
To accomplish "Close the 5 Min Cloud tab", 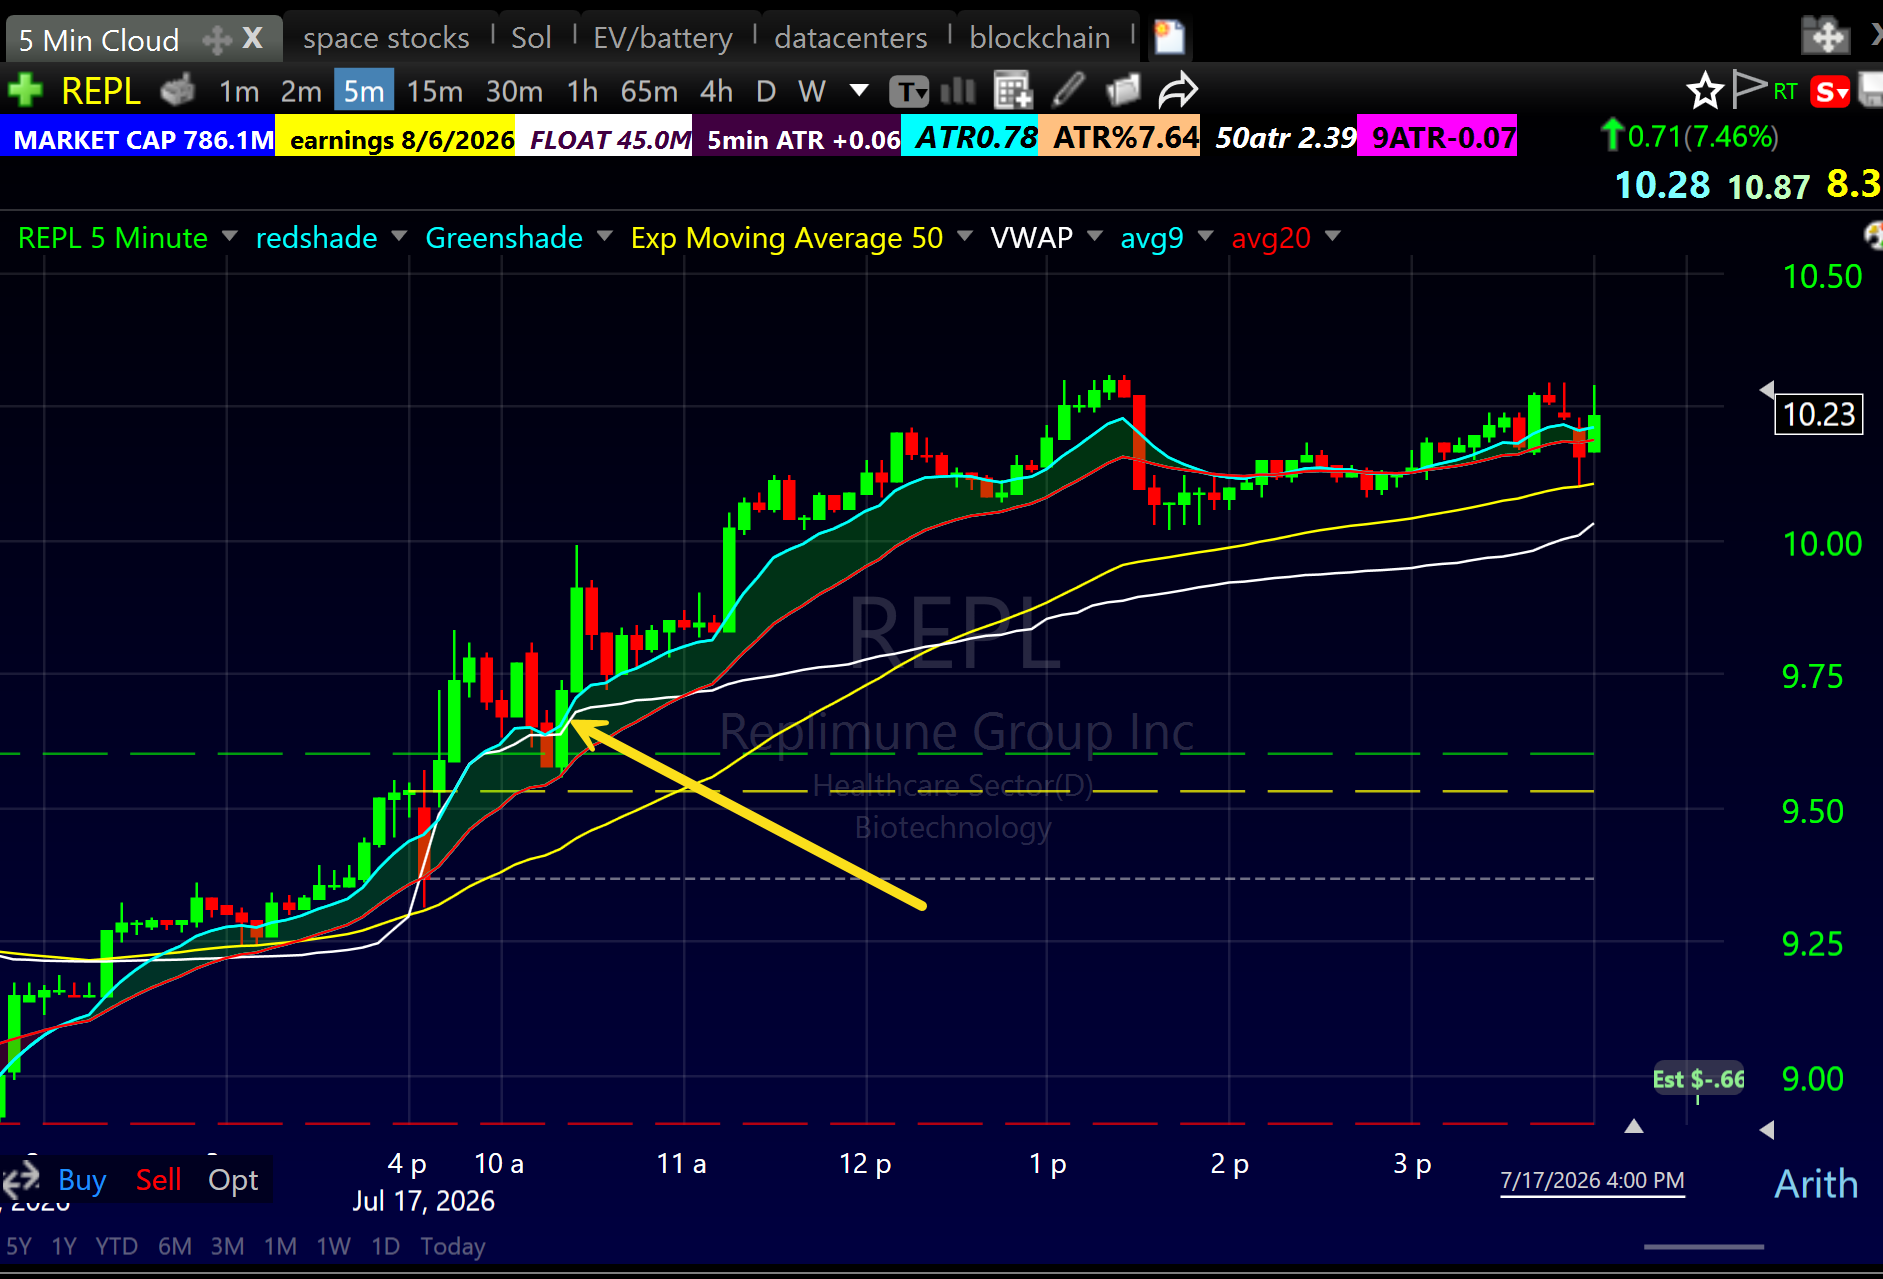I will click(253, 39).
